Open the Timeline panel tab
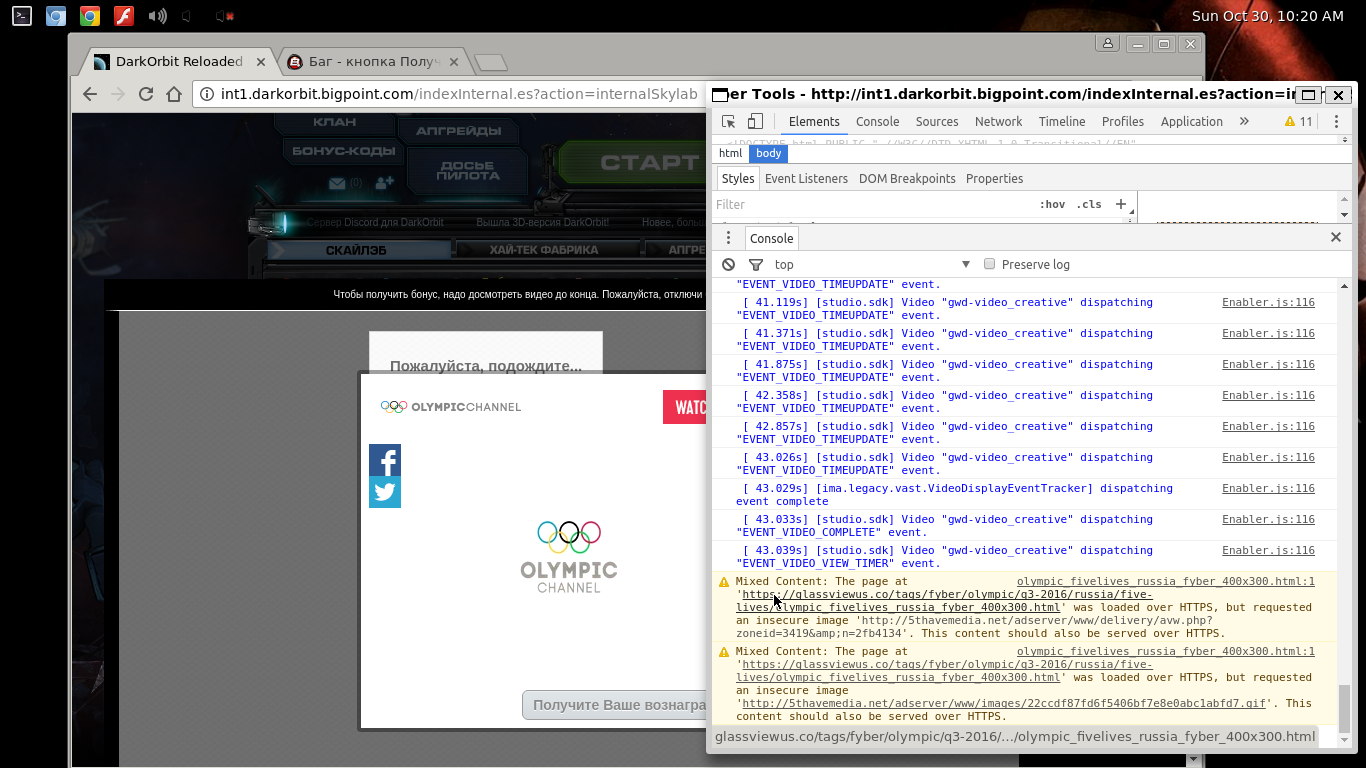This screenshot has width=1366, height=768. pyautogui.click(x=1062, y=121)
